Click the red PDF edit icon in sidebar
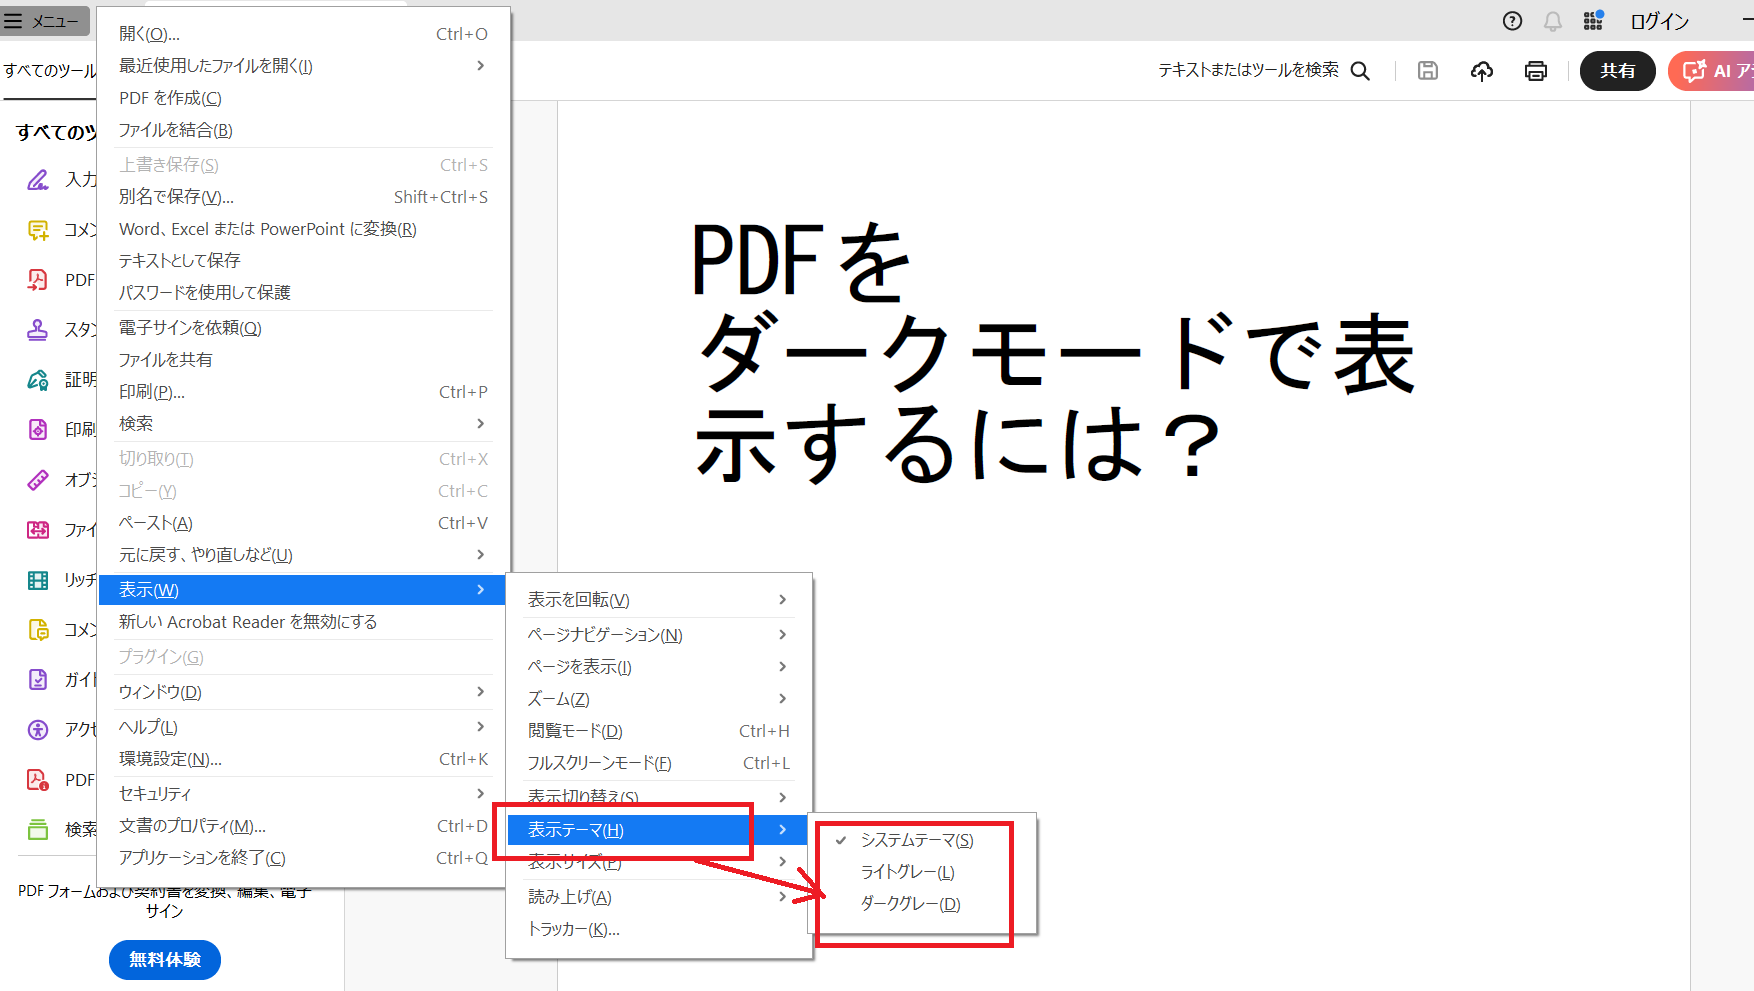The height and width of the screenshot is (991, 1754). click(x=38, y=279)
